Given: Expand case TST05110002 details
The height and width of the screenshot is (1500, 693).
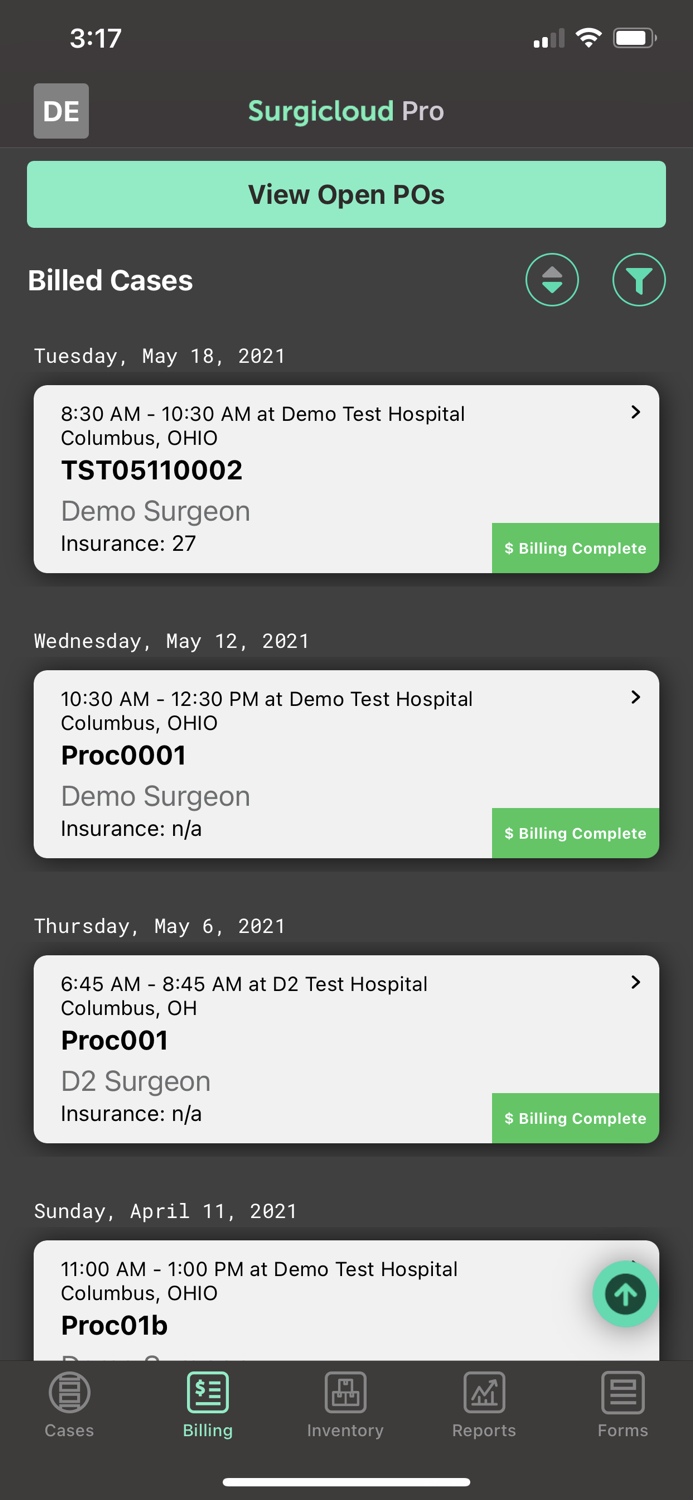Looking at the screenshot, I should click(634, 412).
